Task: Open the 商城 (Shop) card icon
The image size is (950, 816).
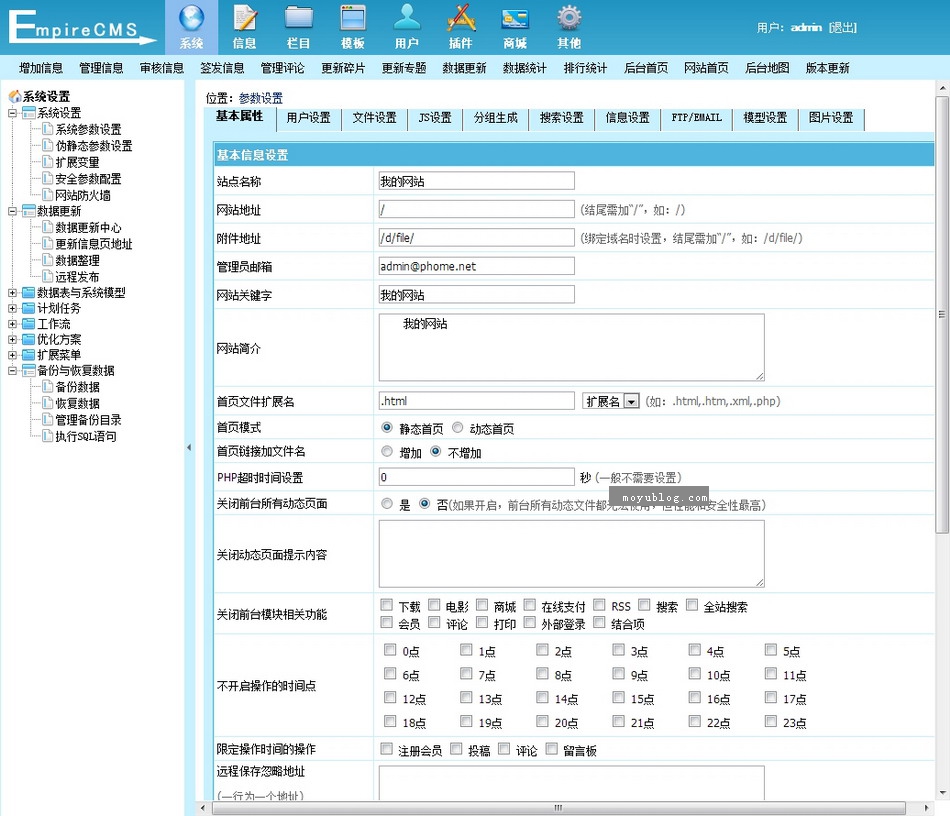Action: [x=515, y=19]
